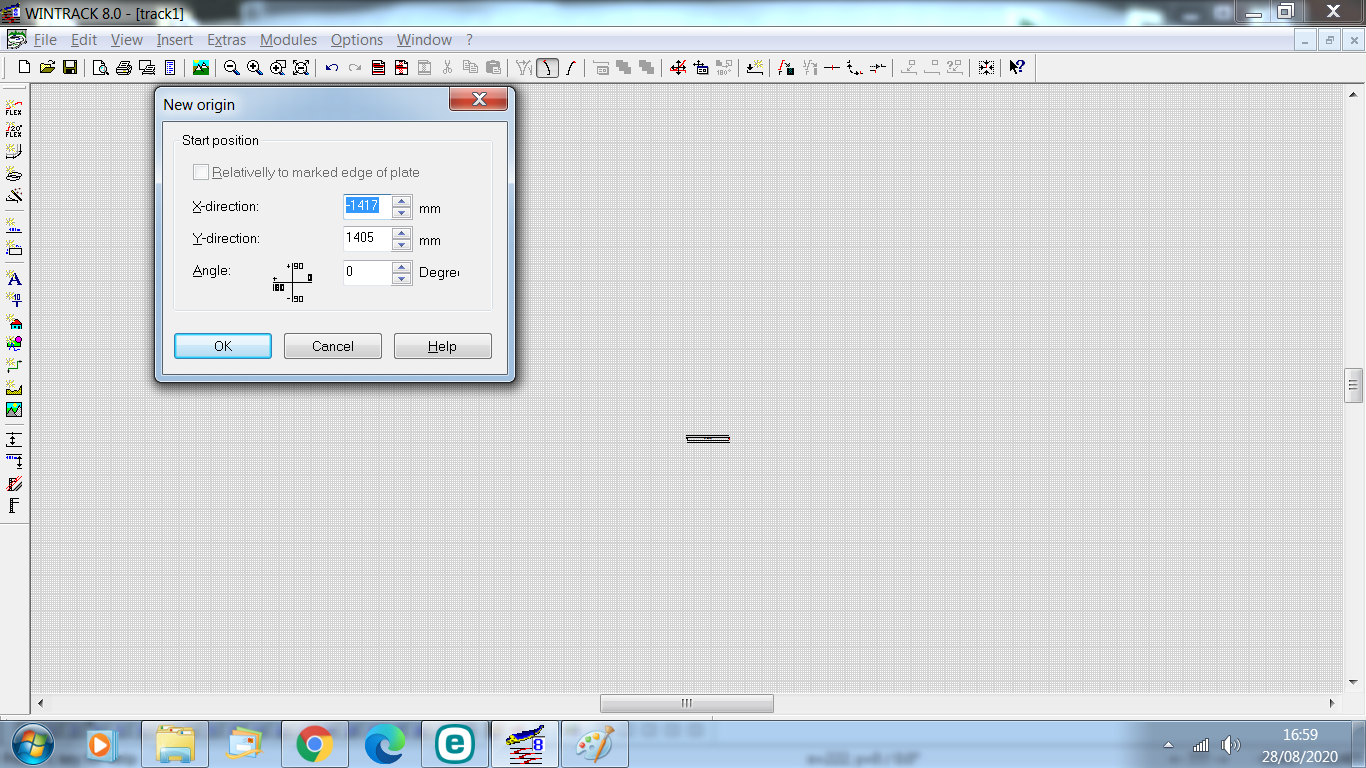Increase X-direction value with up arrow
Viewport: 1366px width, 768px height.
[402, 201]
